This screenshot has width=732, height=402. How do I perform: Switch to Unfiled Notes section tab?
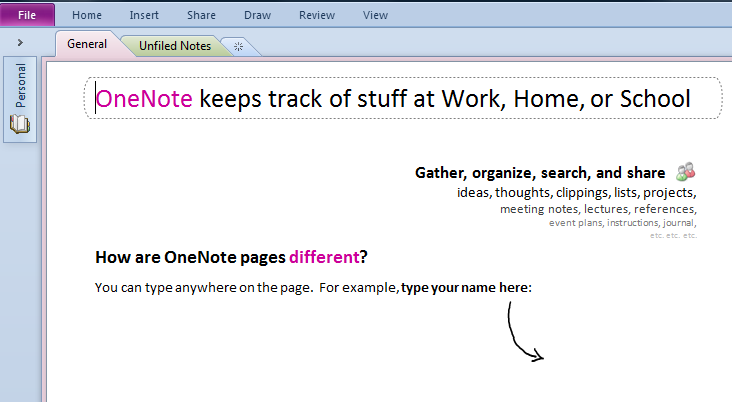(175, 46)
